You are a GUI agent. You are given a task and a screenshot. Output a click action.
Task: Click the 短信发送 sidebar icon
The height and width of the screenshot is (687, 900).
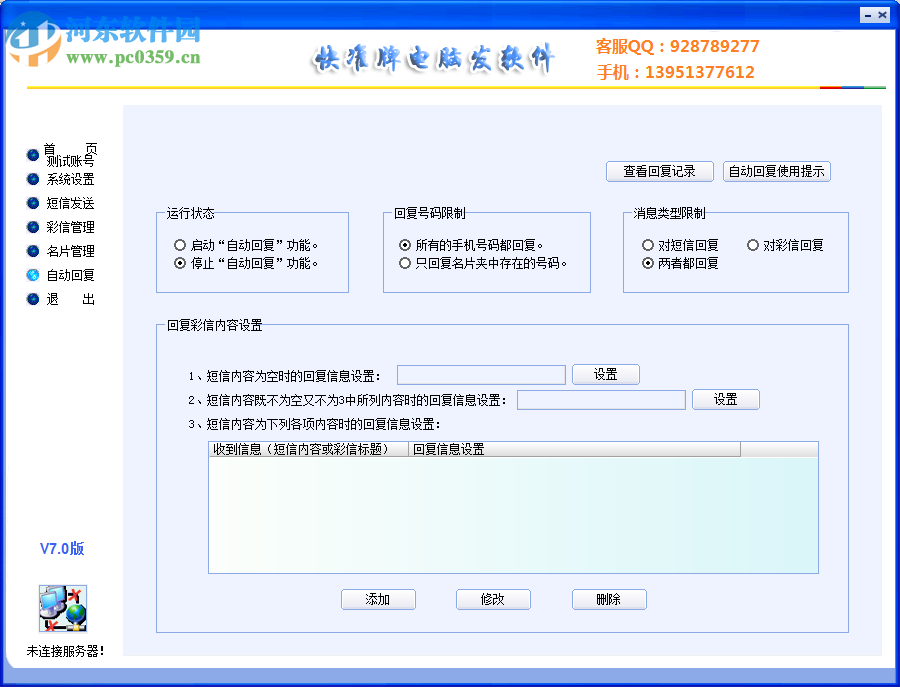tap(33, 202)
